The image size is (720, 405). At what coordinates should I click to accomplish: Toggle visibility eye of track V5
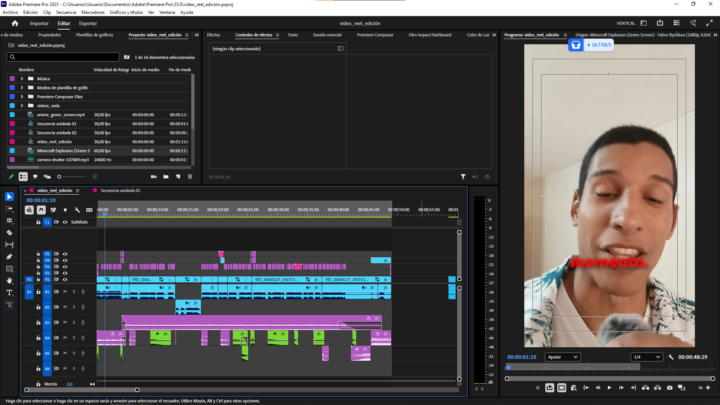pos(66,254)
